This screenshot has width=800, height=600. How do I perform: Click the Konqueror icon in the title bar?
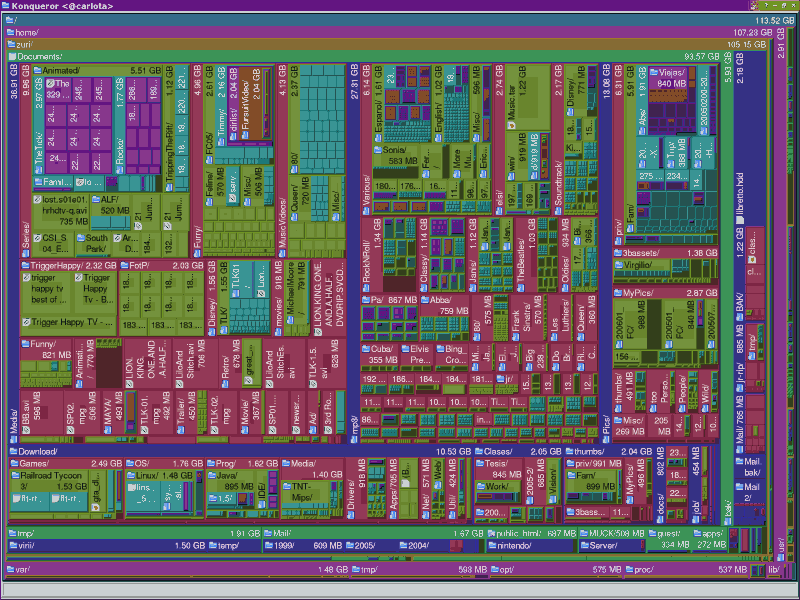8,4
